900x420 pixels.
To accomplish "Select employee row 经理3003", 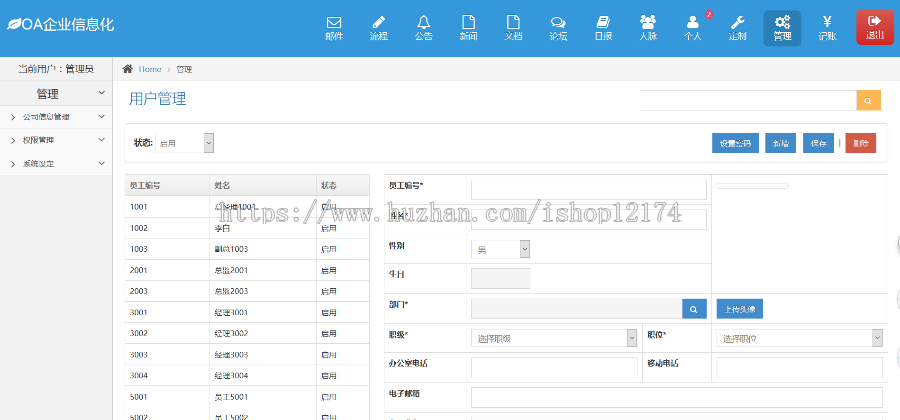I will 247,355.
